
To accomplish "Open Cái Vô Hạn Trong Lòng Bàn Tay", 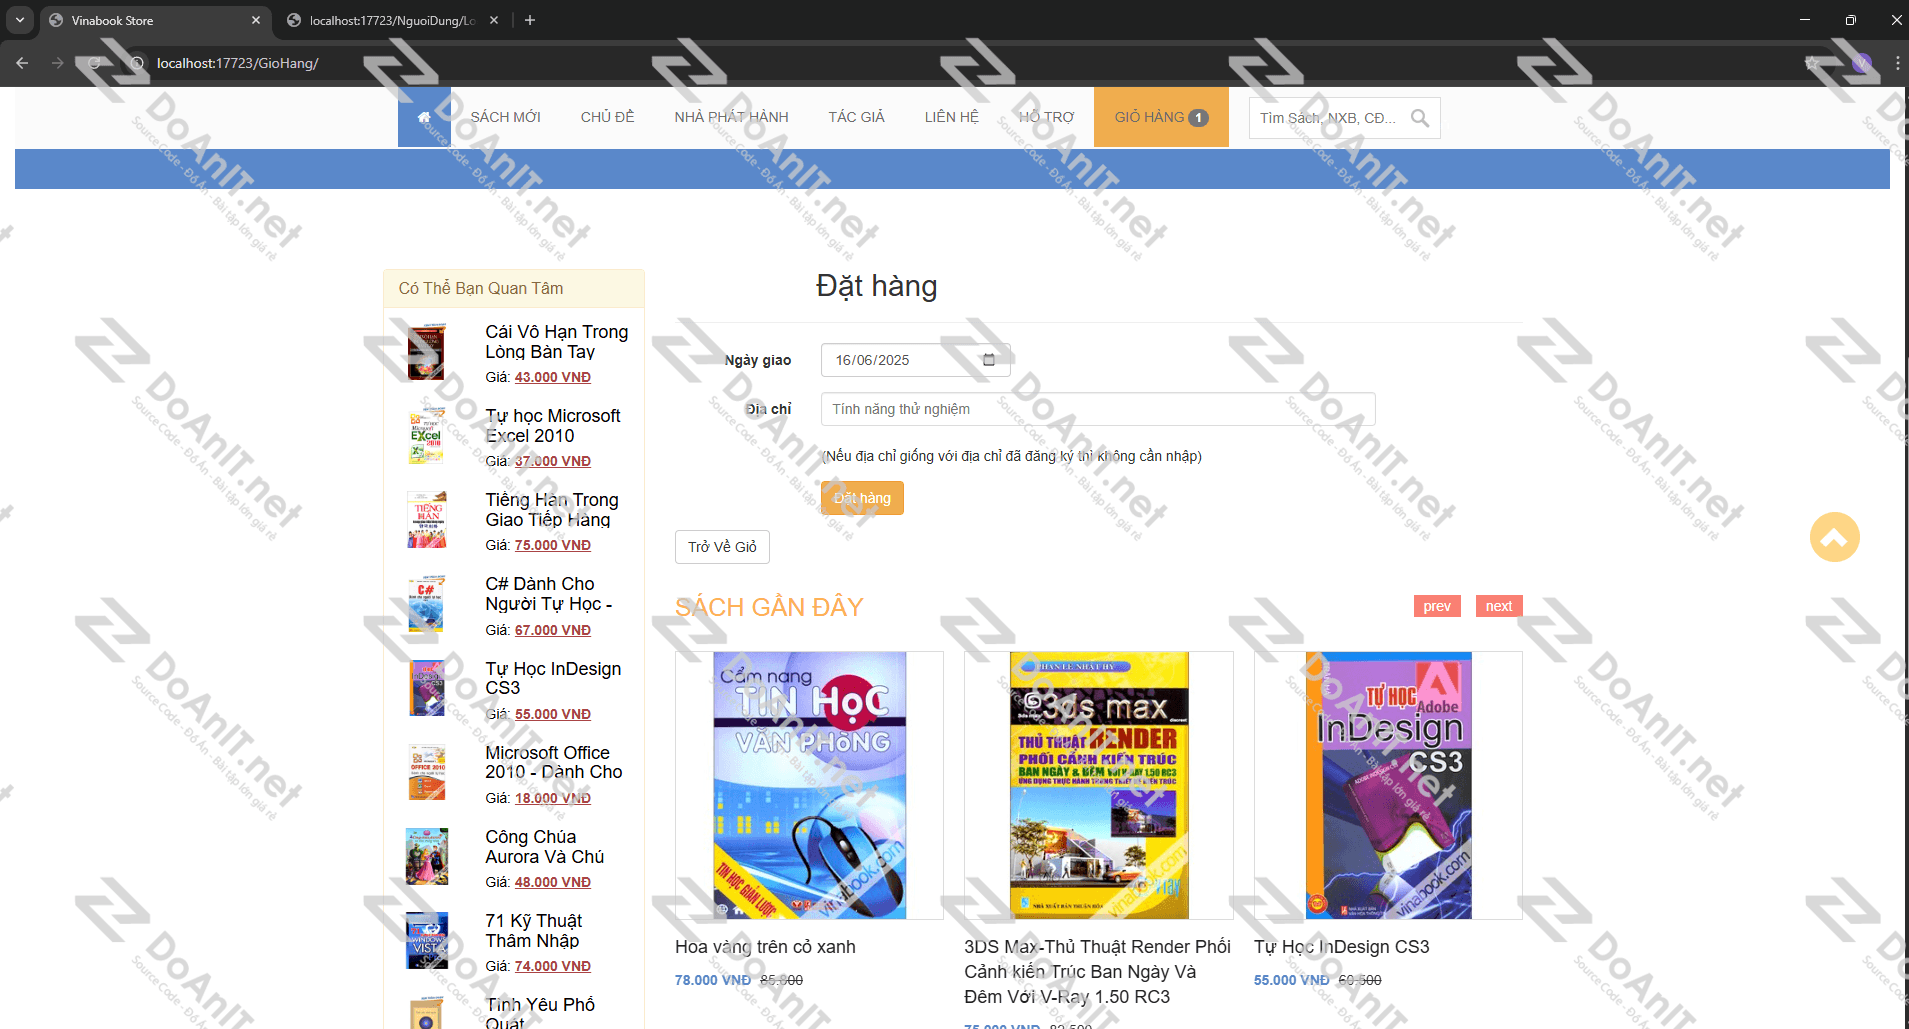I will pyautogui.click(x=557, y=342).
